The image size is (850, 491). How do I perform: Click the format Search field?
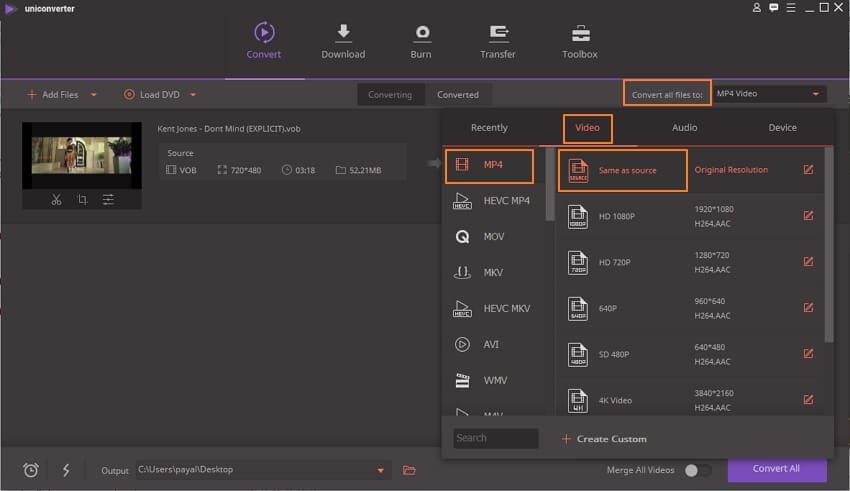495,438
